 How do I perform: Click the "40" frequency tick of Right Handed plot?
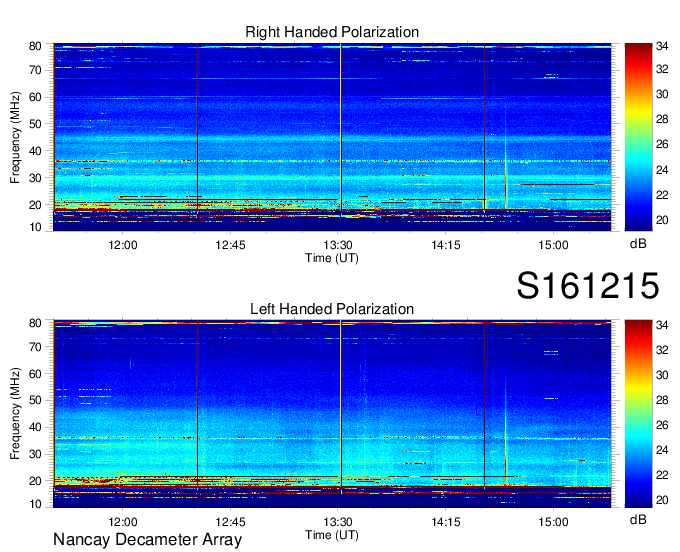click(x=35, y=151)
